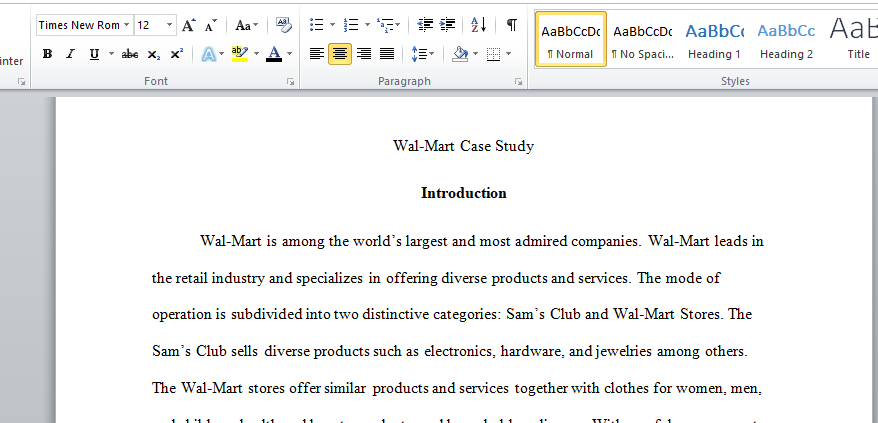The width and height of the screenshot is (878, 423).
Task: Open the Clipboard dialog launcher
Action: click(21, 82)
